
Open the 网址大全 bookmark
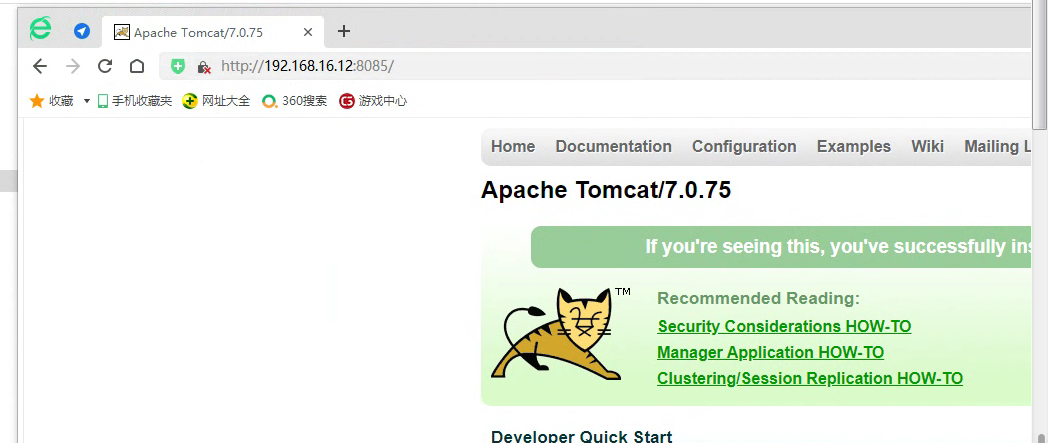click(217, 101)
